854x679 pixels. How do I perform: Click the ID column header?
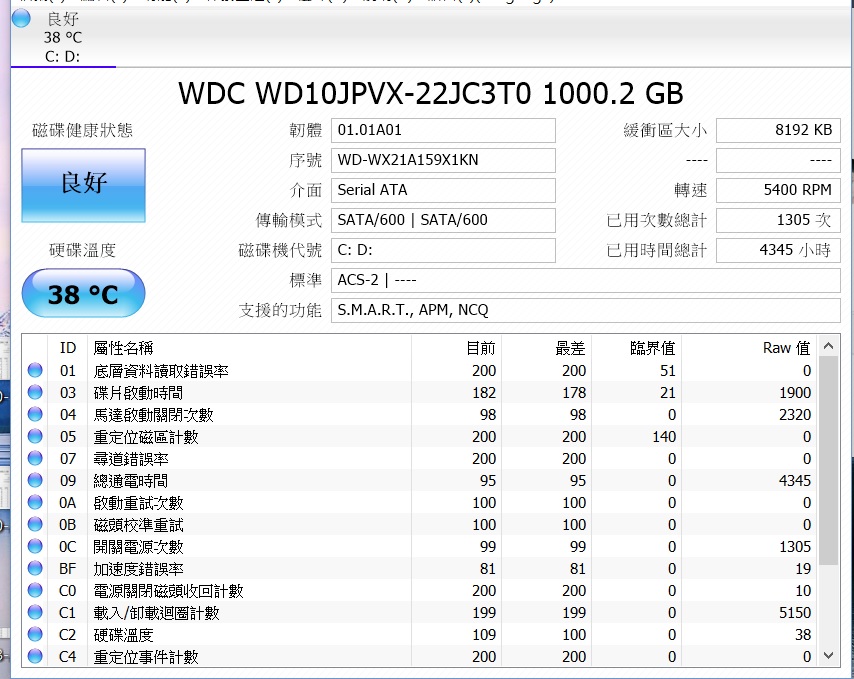68,347
